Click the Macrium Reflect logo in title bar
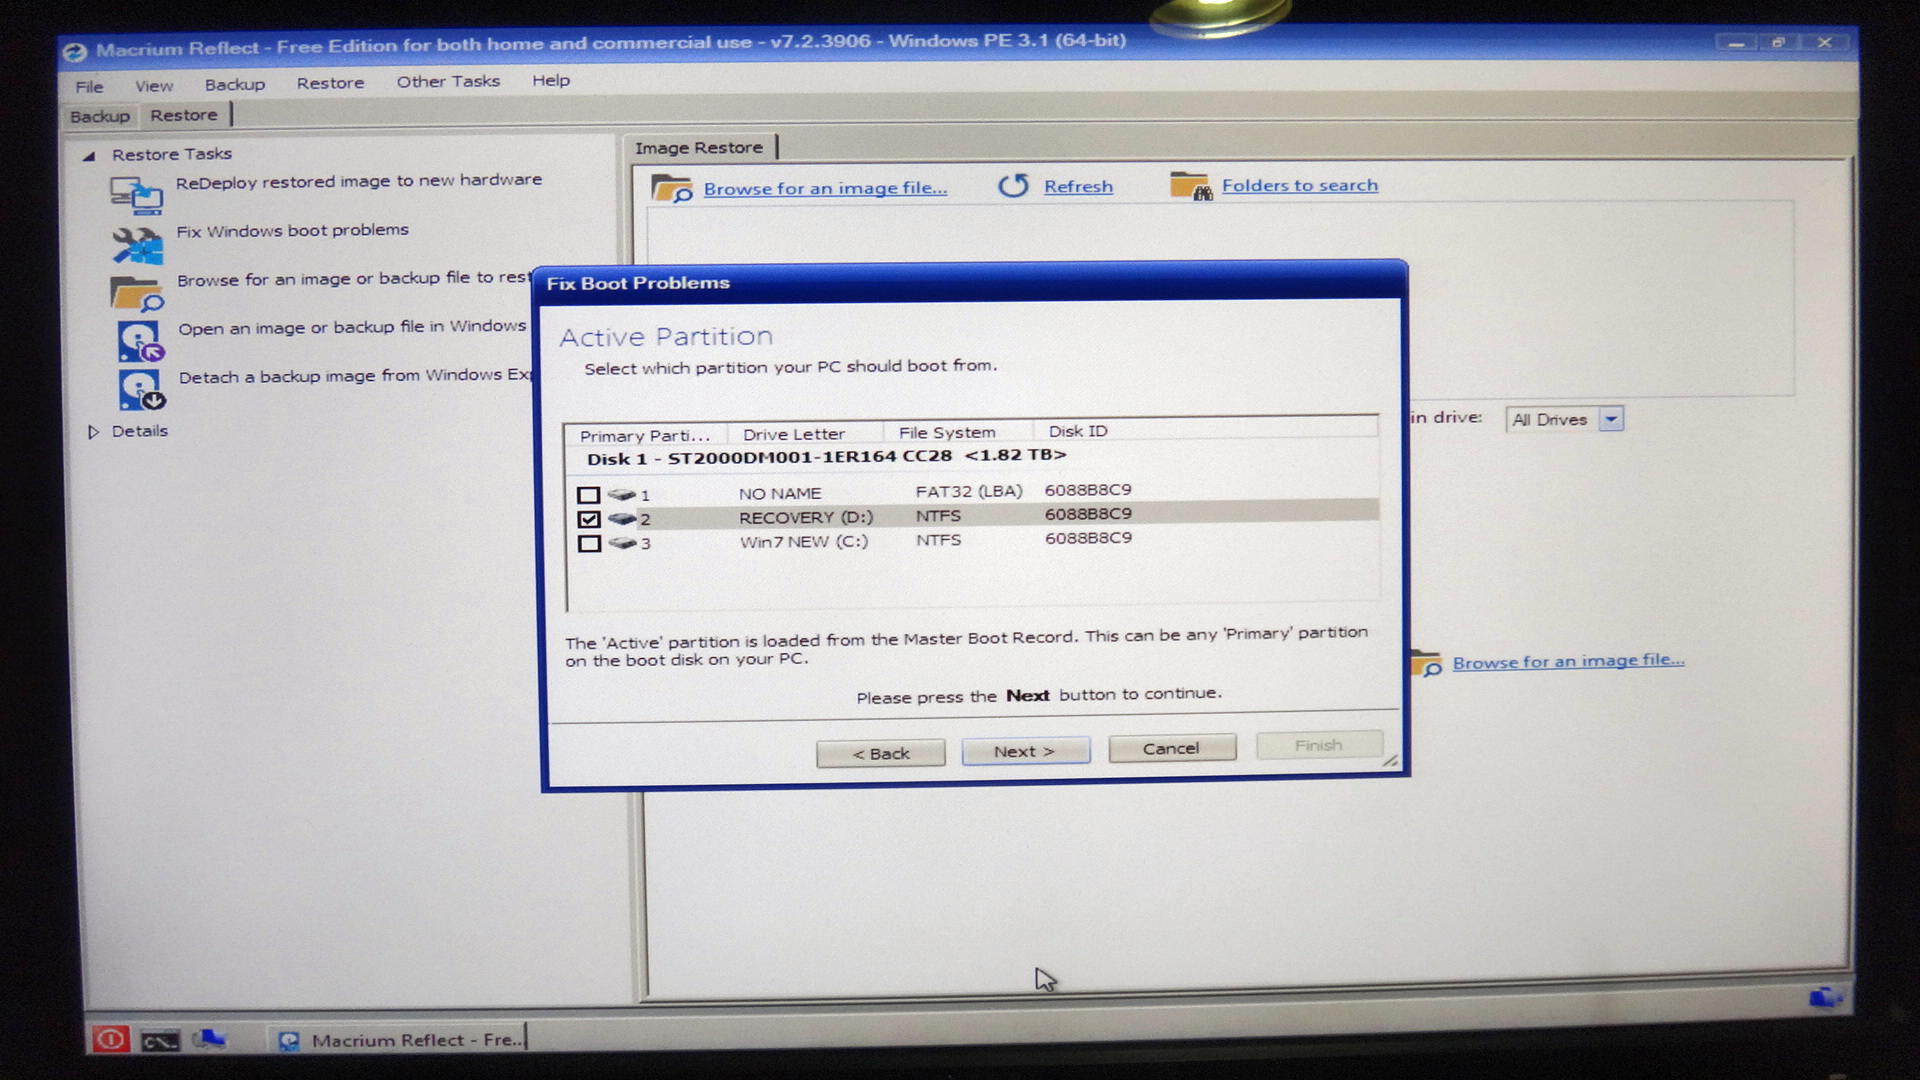Viewport: 1920px width, 1080px height. click(x=74, y=51)
